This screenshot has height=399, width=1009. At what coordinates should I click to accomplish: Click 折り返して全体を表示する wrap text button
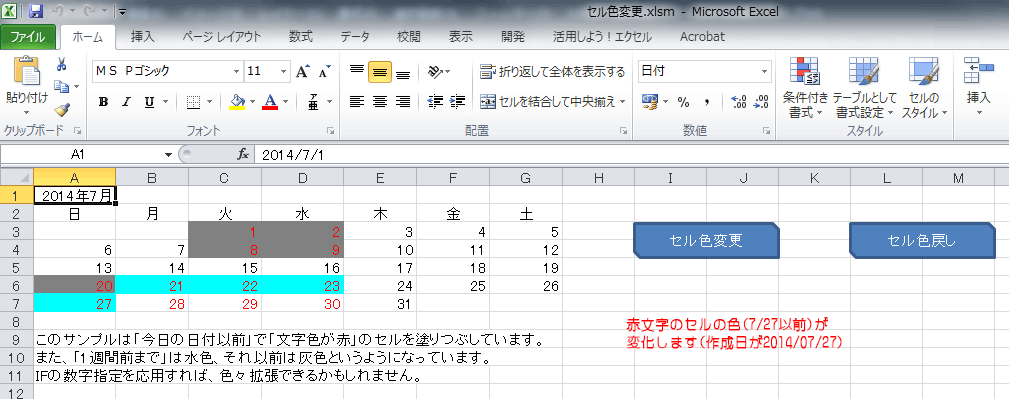click(553, 71)
